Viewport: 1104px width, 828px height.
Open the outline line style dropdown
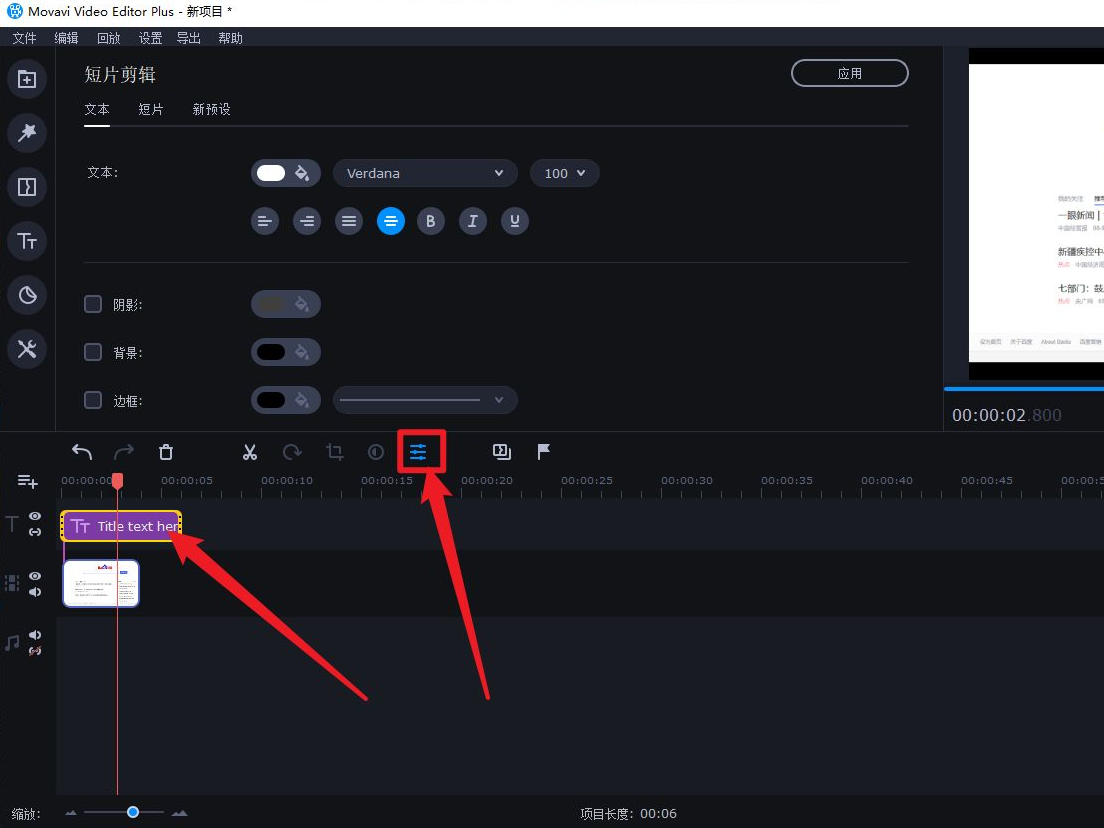point(425,400)
